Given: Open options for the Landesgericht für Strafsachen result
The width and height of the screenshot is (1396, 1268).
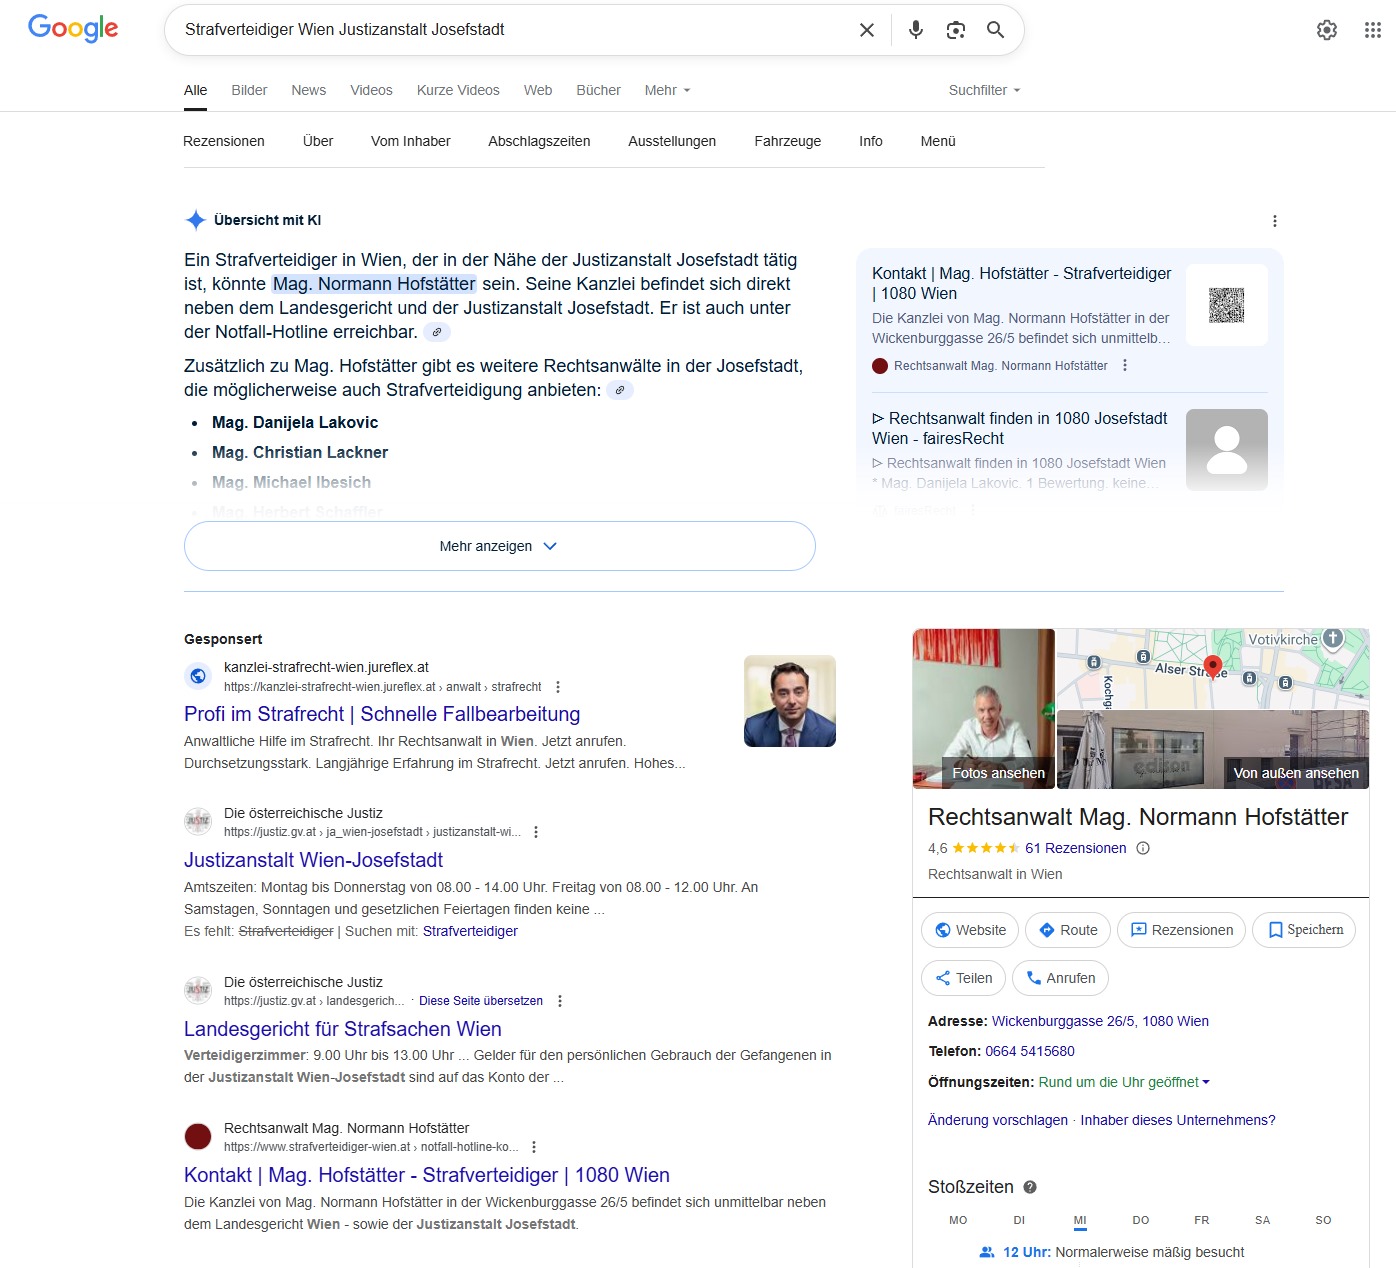Looking at the screenshot, I should 560,1001.
